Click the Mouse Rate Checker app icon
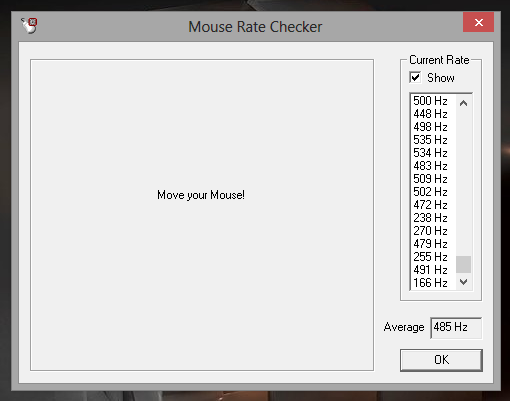The width and height of the screenshot is (510, 401). click(x=29, y=26)
